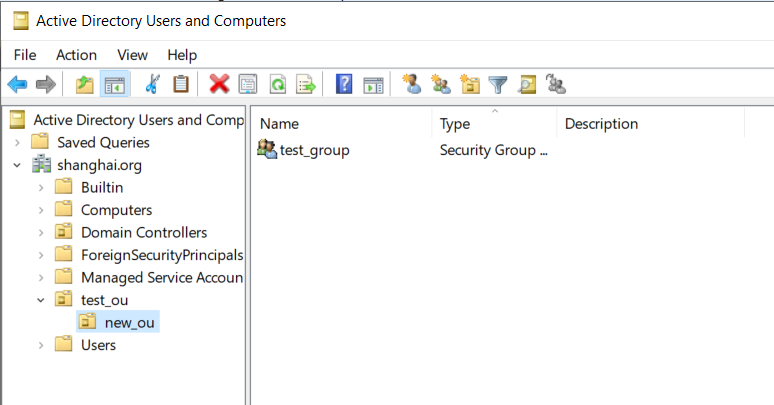Expand the Users container

point(41,345)
